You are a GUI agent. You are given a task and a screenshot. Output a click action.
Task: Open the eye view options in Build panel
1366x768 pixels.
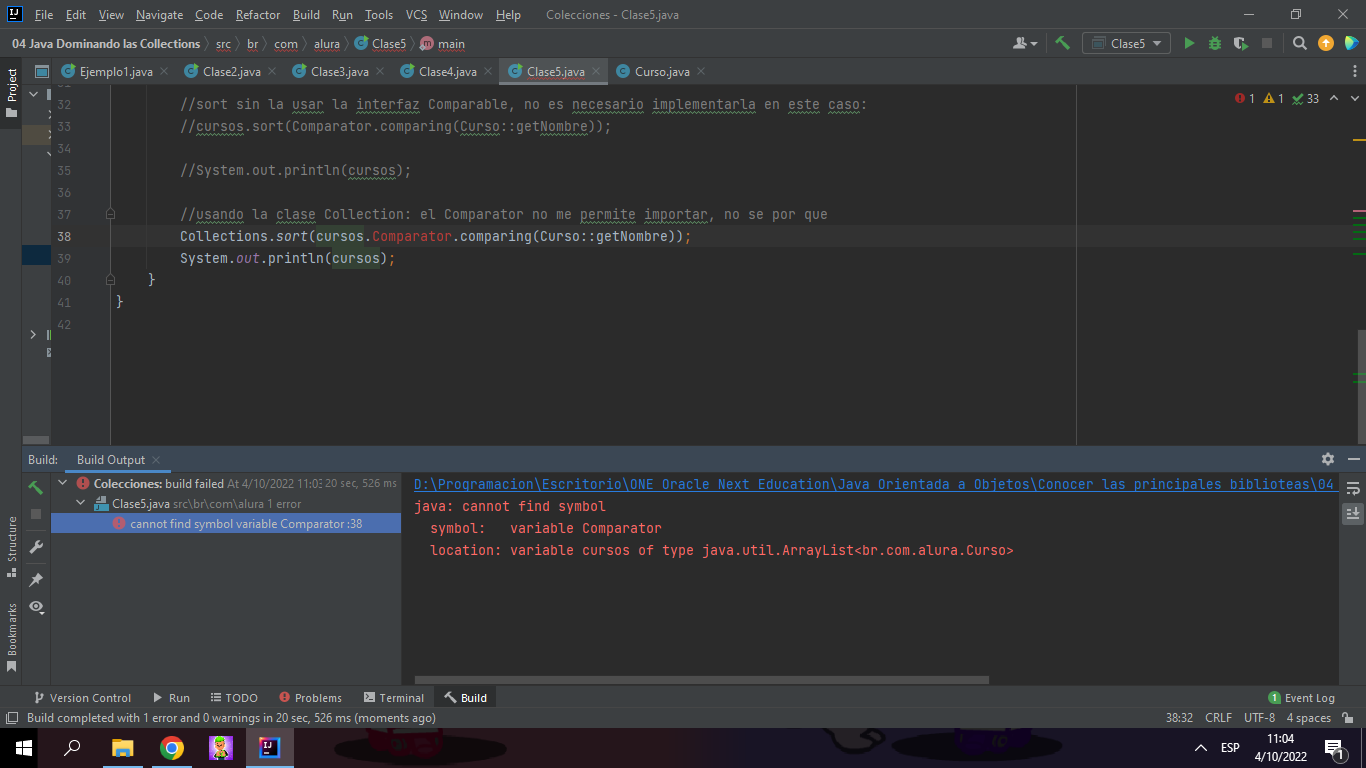point(36,607)
